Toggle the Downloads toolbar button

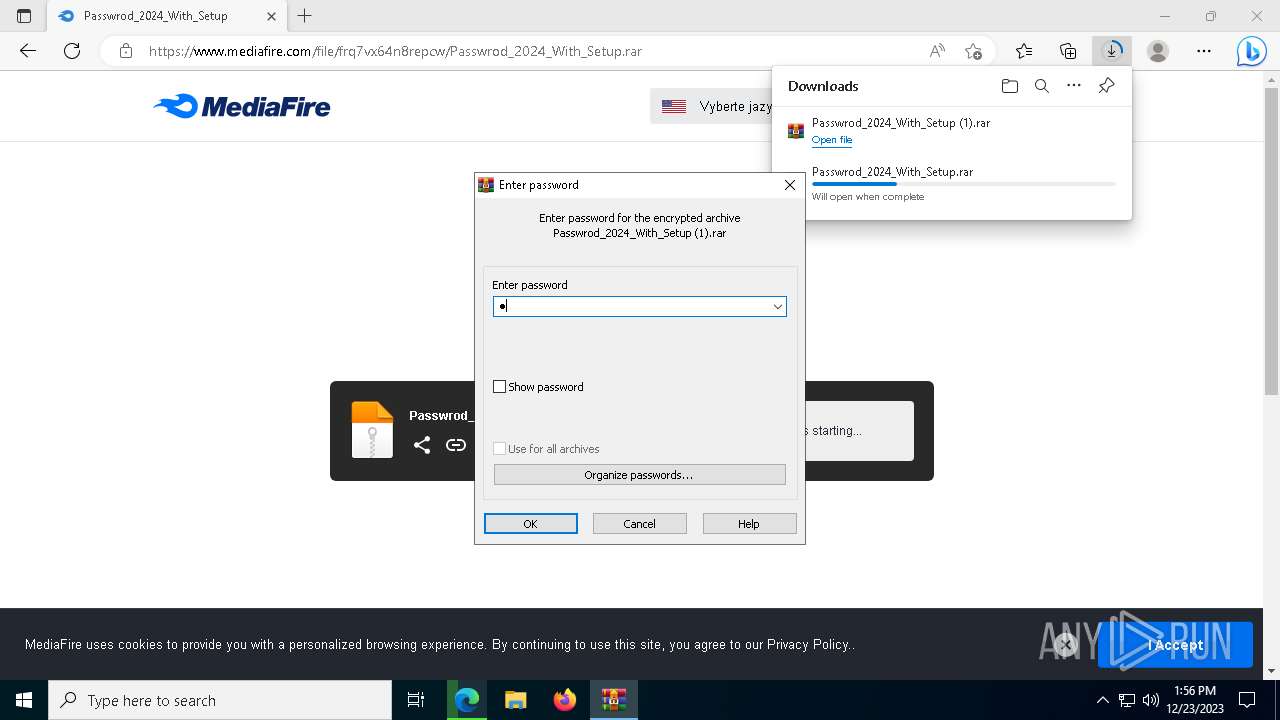[x=1112, y=51]
